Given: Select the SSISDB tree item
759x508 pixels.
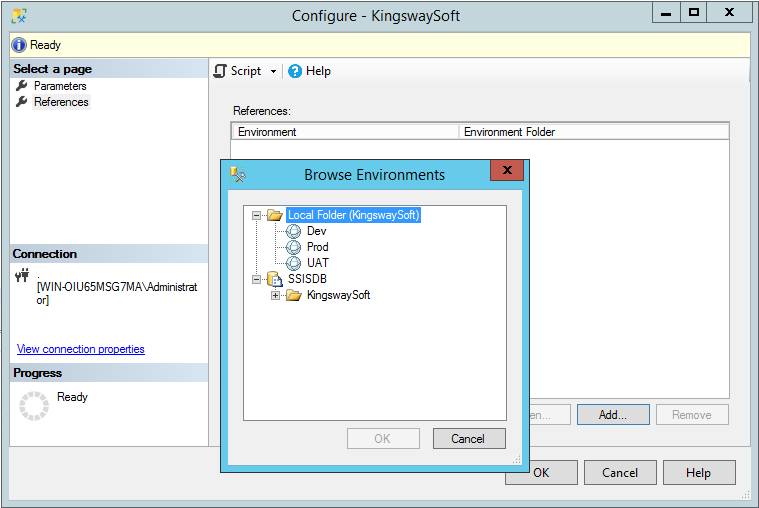Looking at the screenshot, I should (307, 279).
